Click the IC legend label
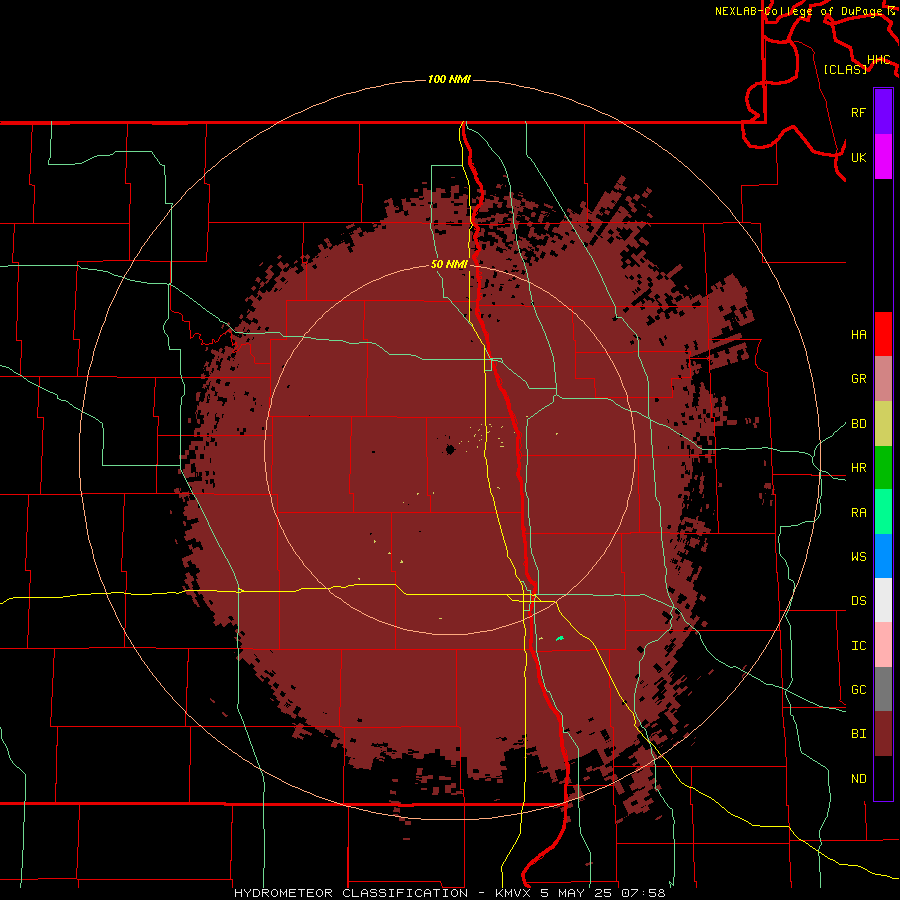Screen dimensions: 900x900 (858, 646)
